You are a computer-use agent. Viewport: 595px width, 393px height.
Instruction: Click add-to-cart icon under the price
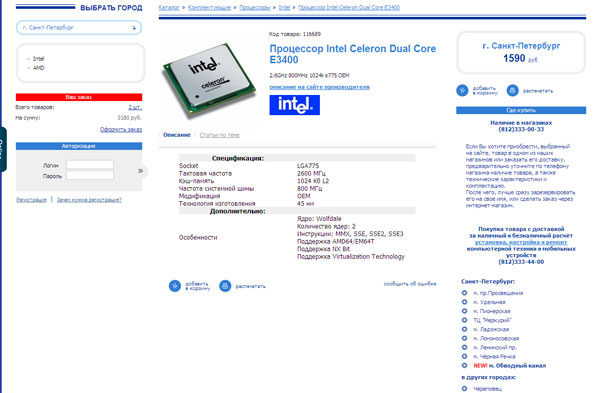click(x=462, y=91)
